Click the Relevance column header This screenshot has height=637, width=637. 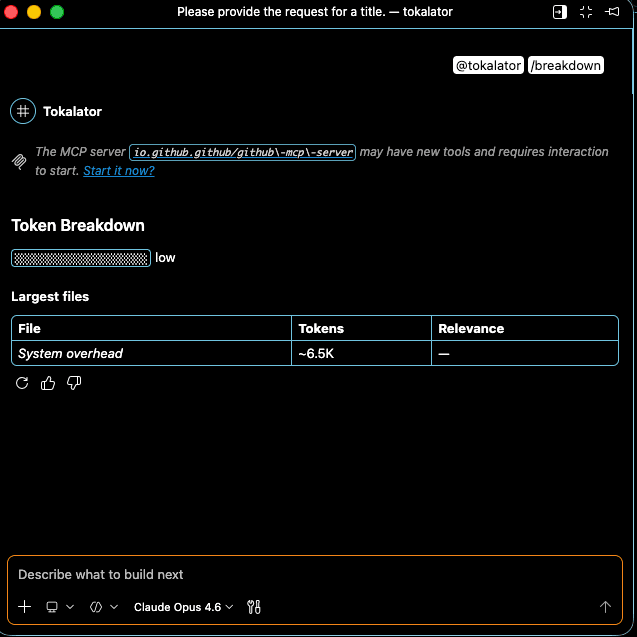524,328
